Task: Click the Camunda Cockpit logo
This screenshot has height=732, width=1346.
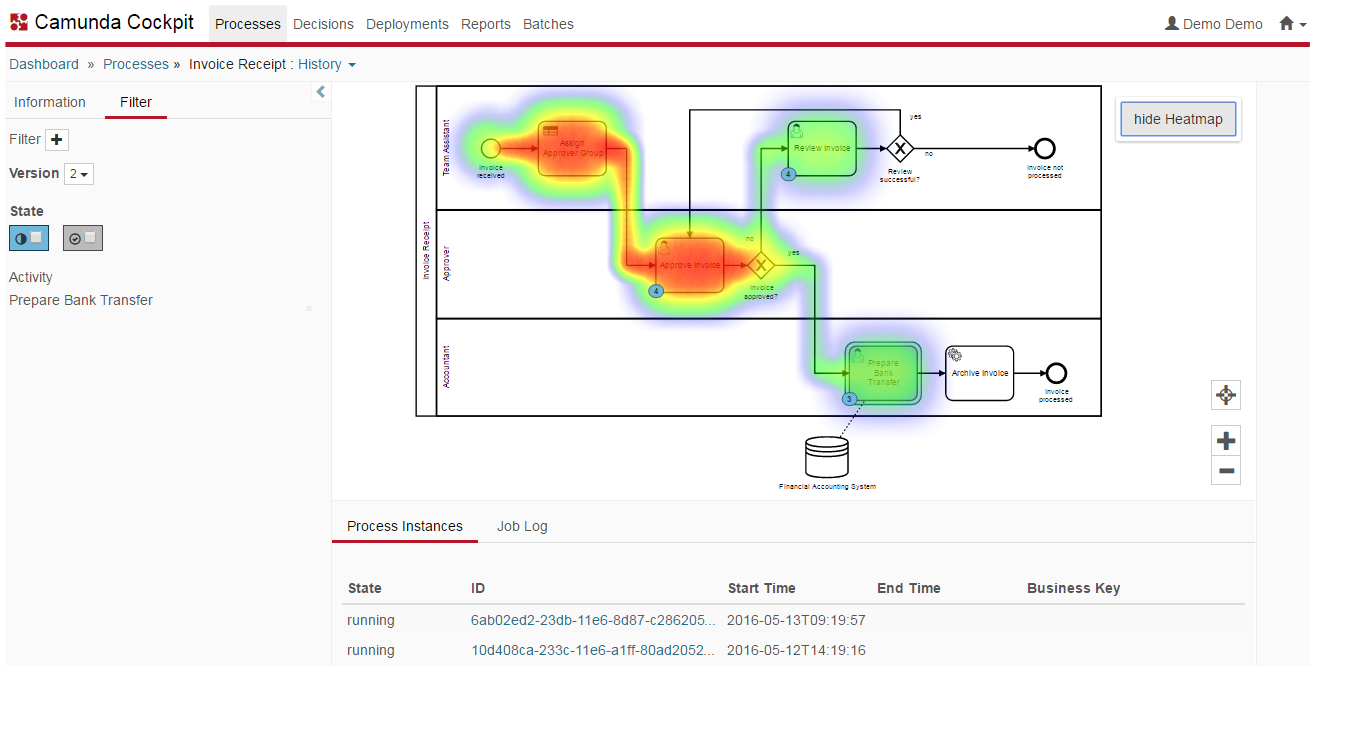Action: [x=101, y=23]
